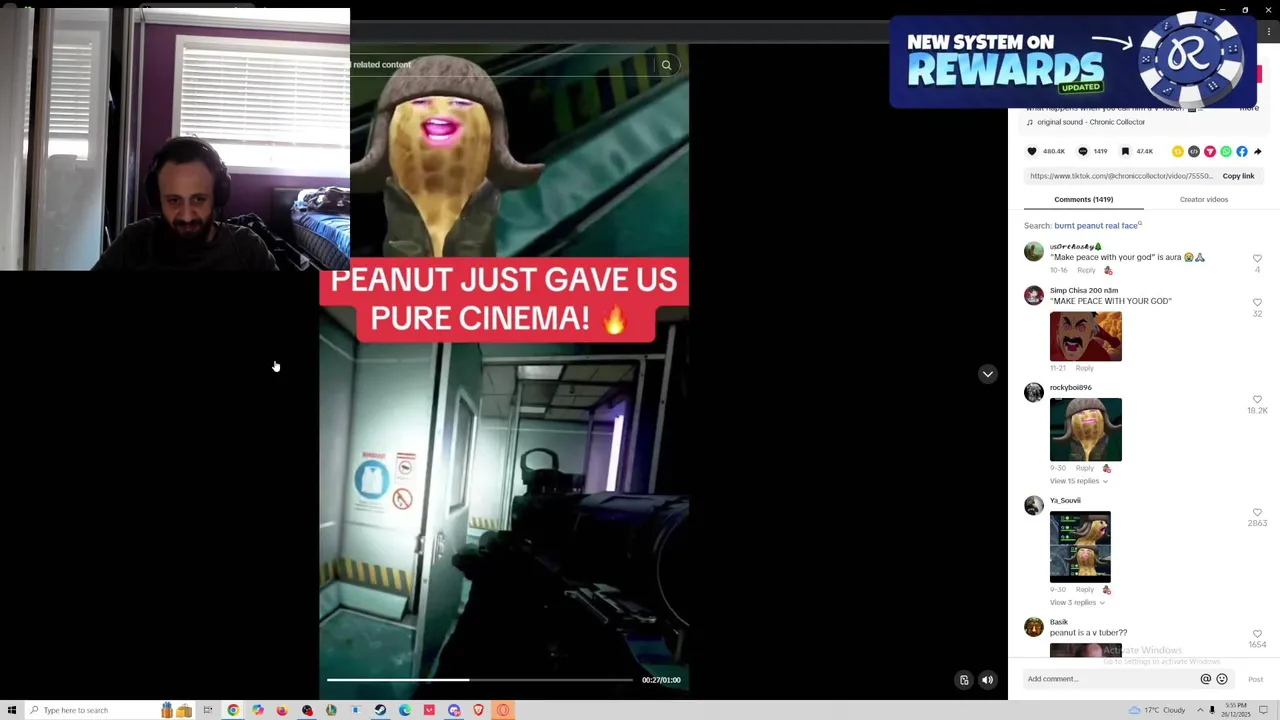1280x720 pixels.
Task: Seek on the video progress bar
Action: (x=479, y=680)
